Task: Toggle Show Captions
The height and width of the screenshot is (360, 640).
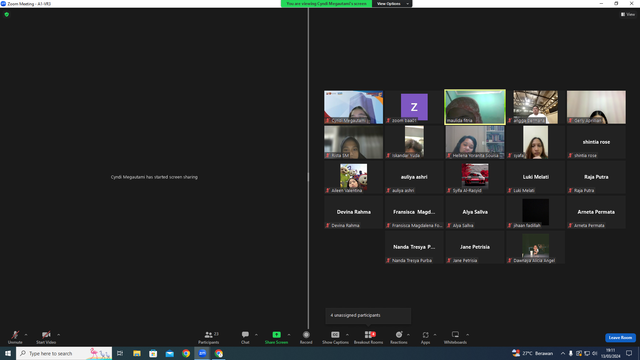Action: point(336,337)
